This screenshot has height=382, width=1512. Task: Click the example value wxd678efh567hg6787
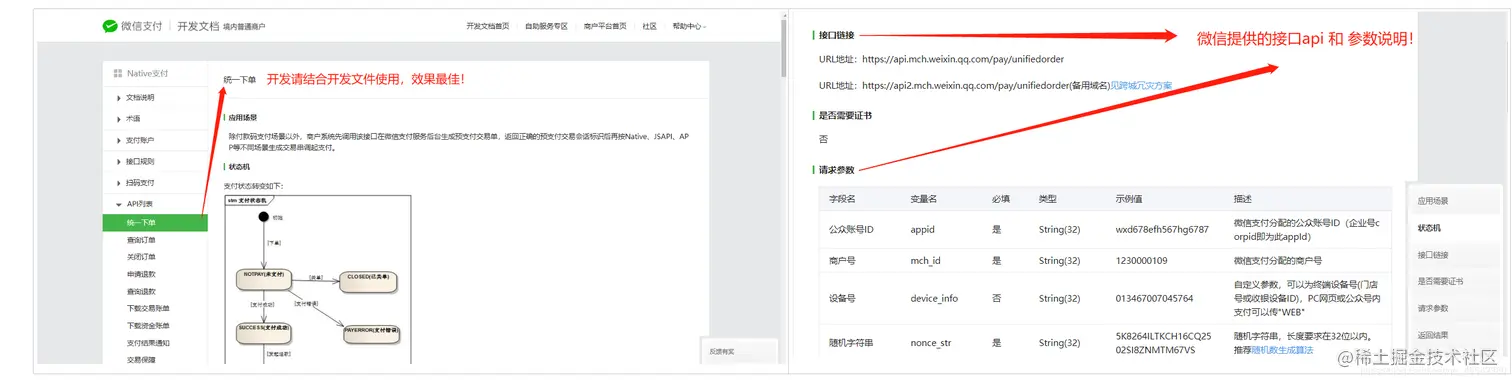point(1162,229)
